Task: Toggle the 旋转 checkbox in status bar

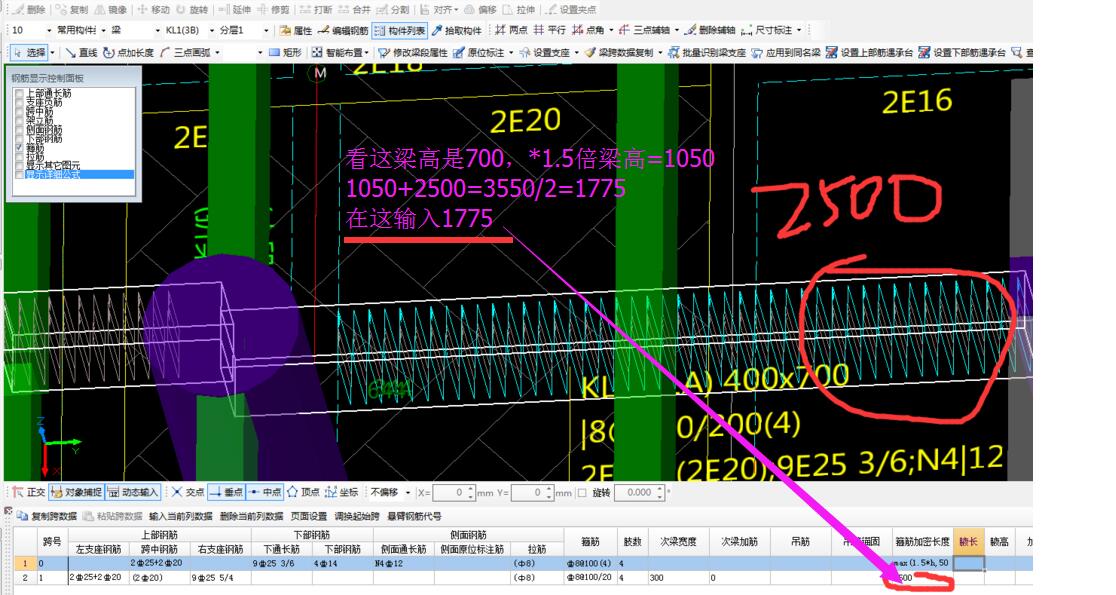Action: pyautogui.click(x=582, y=493)
